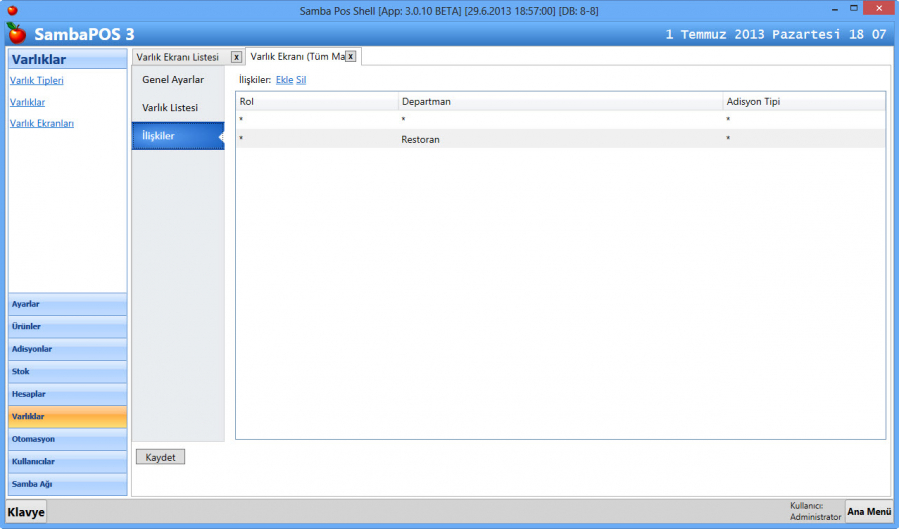Open the Varlık Tipleri link
This screenshot has width=899, height=529.
point(37,81)
